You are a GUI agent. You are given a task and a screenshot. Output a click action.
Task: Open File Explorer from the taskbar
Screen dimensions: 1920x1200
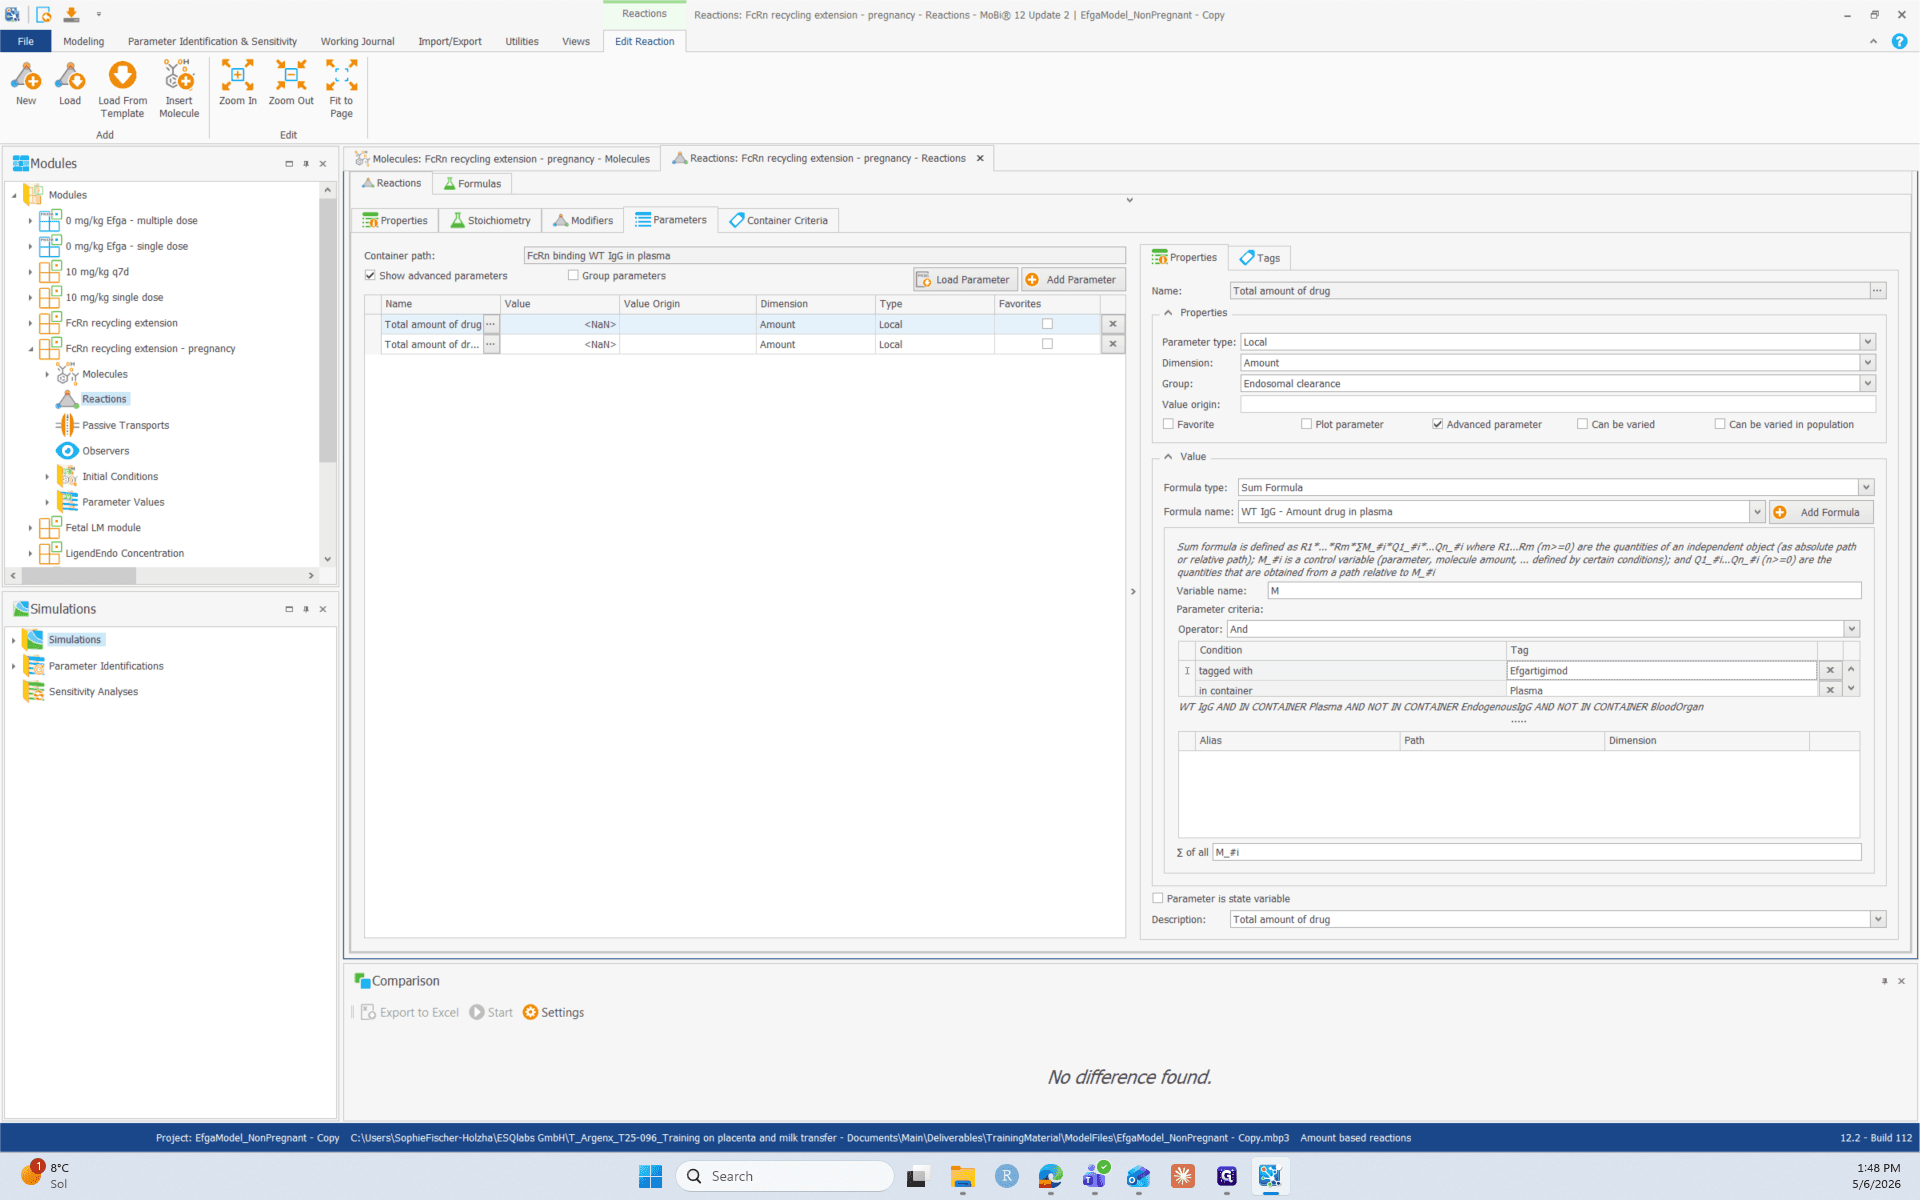(962, 1177)
